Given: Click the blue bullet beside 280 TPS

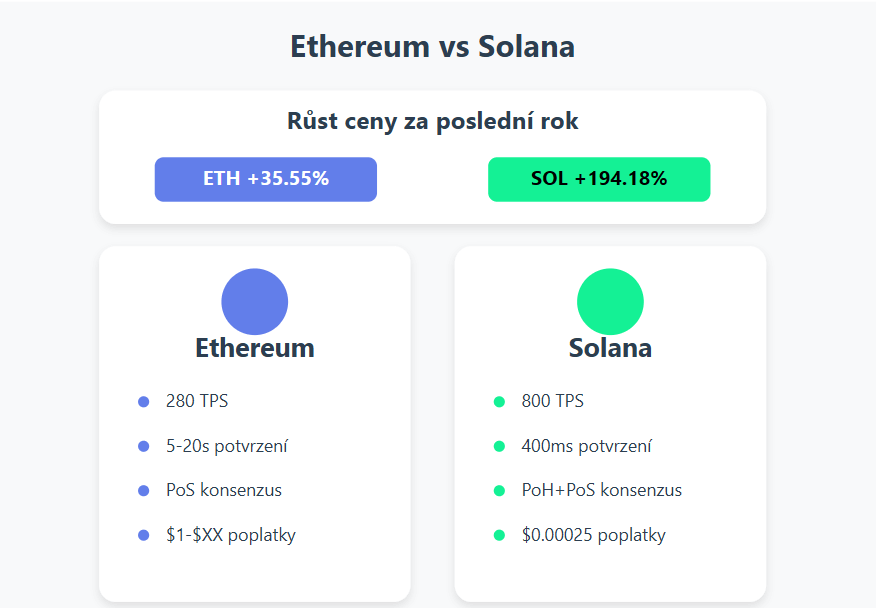Looking at the screenshot, I should pyautogui.click(x=143, y=402).
